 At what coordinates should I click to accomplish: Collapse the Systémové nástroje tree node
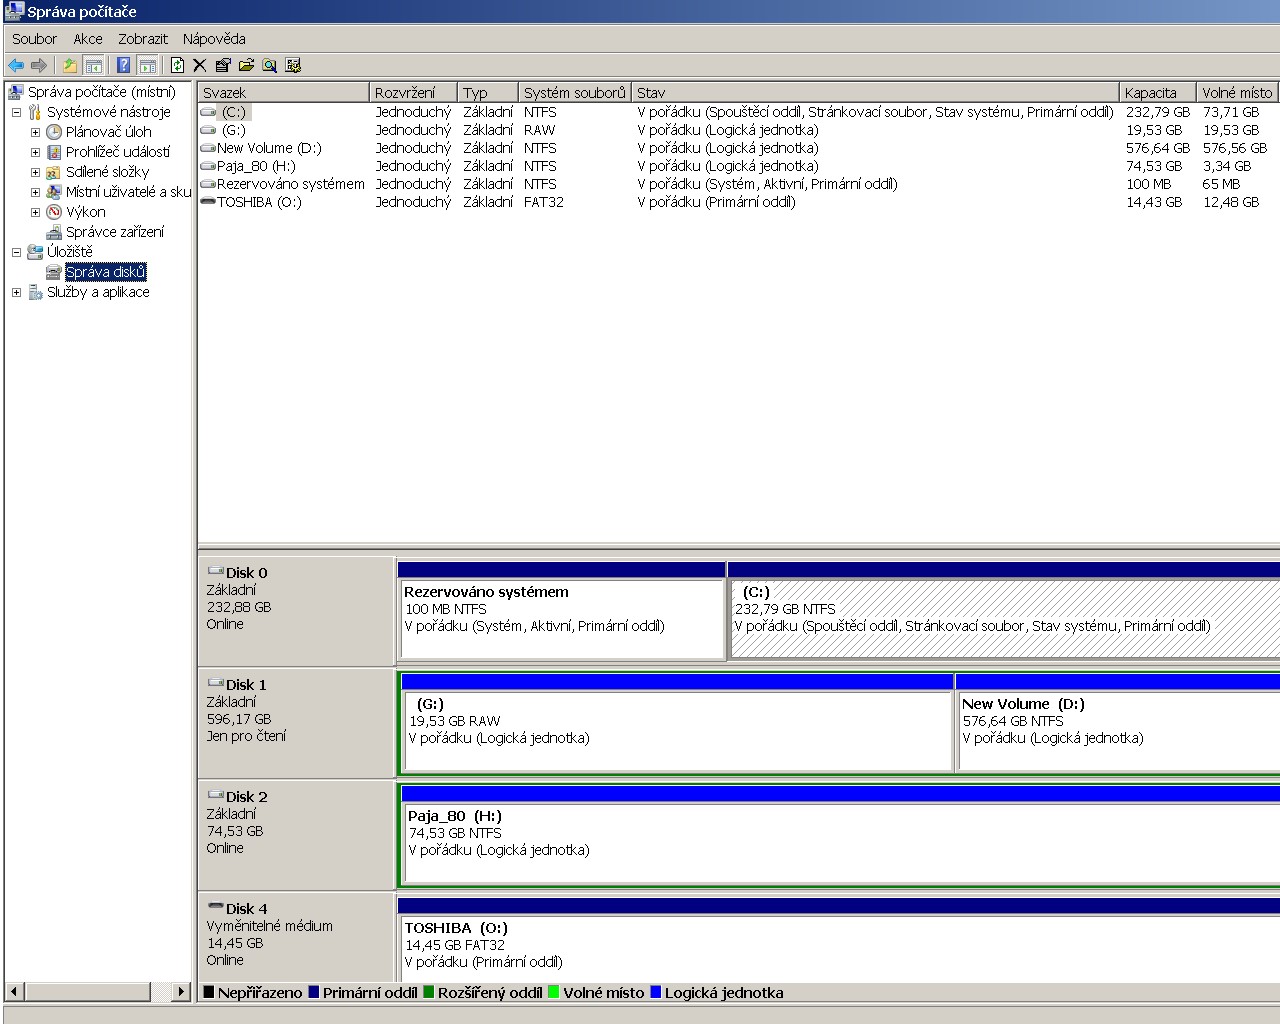16,112
